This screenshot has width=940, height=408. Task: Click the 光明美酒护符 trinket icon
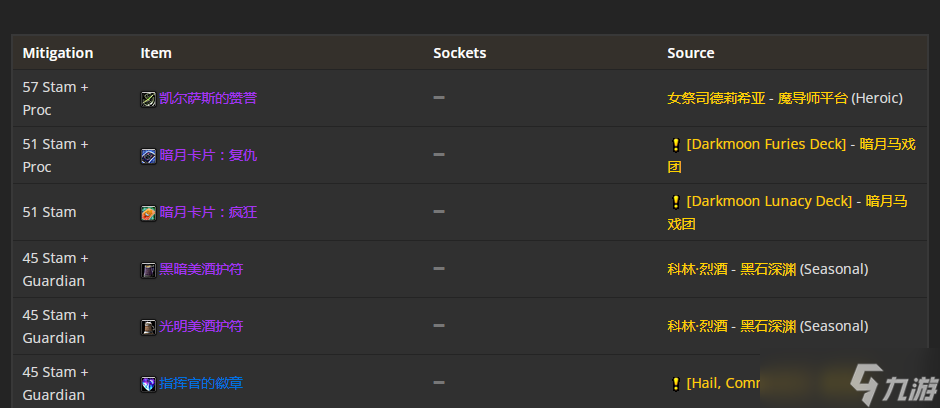[149, 327]
